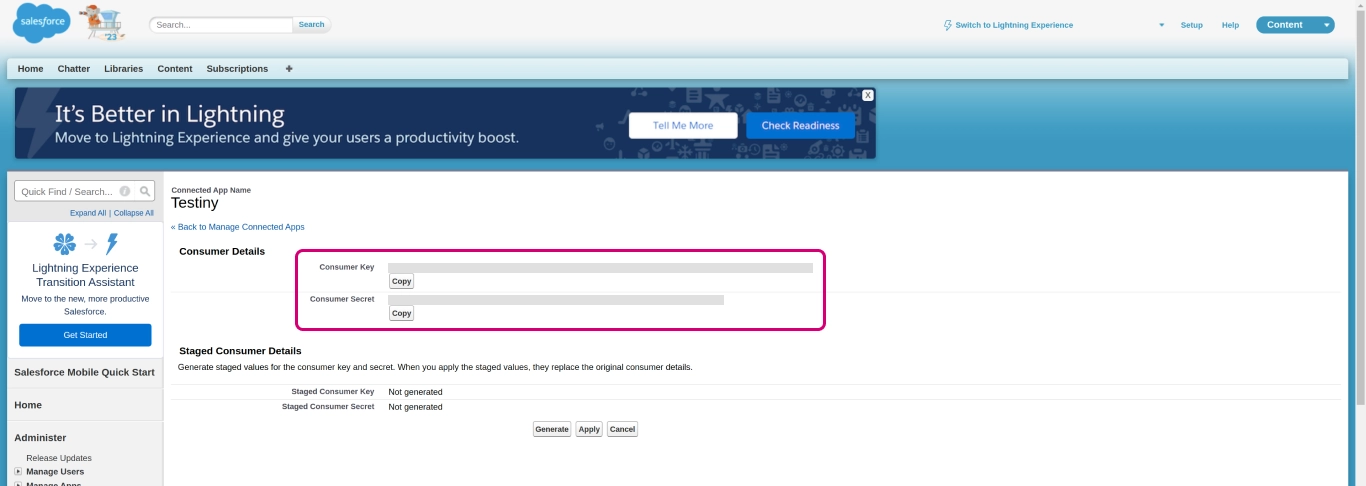Screen dimensions: 1366x486
Task: Click the Quick Find info icon
Action: pos(125,191)
